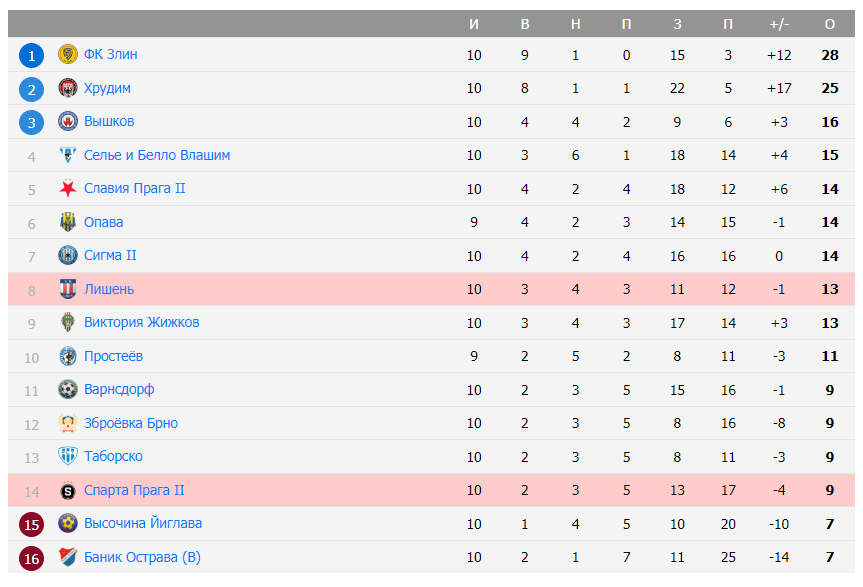Click the blue position 1 badge

click(x=31, y=56)
